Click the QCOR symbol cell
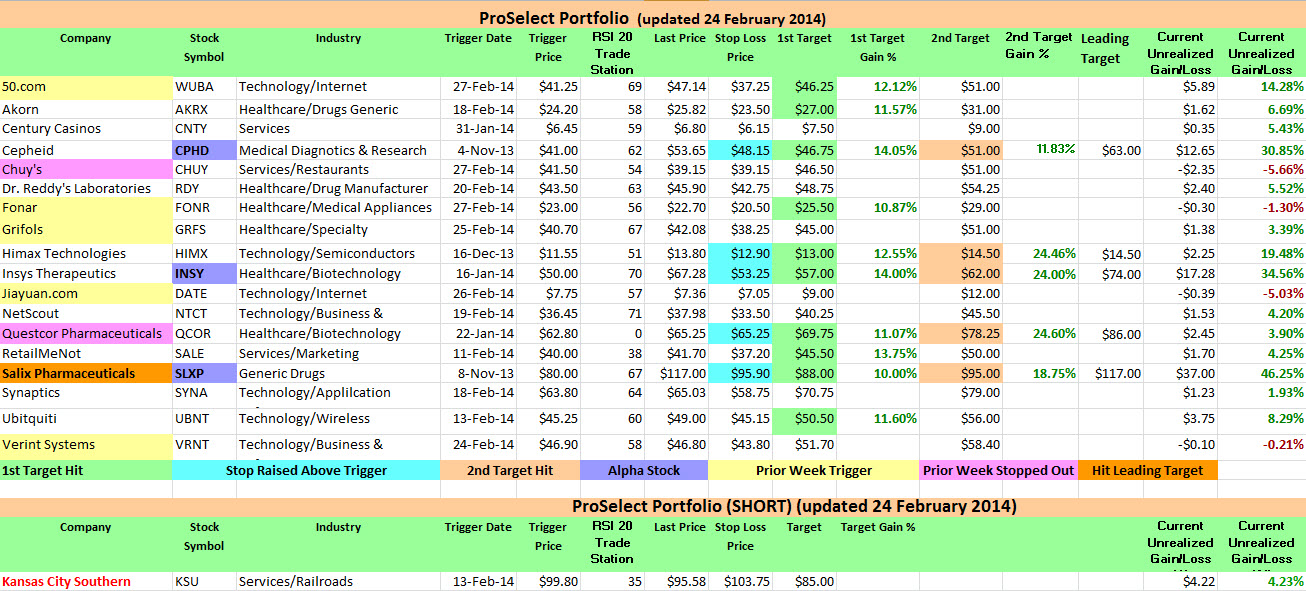 (204, 333)
